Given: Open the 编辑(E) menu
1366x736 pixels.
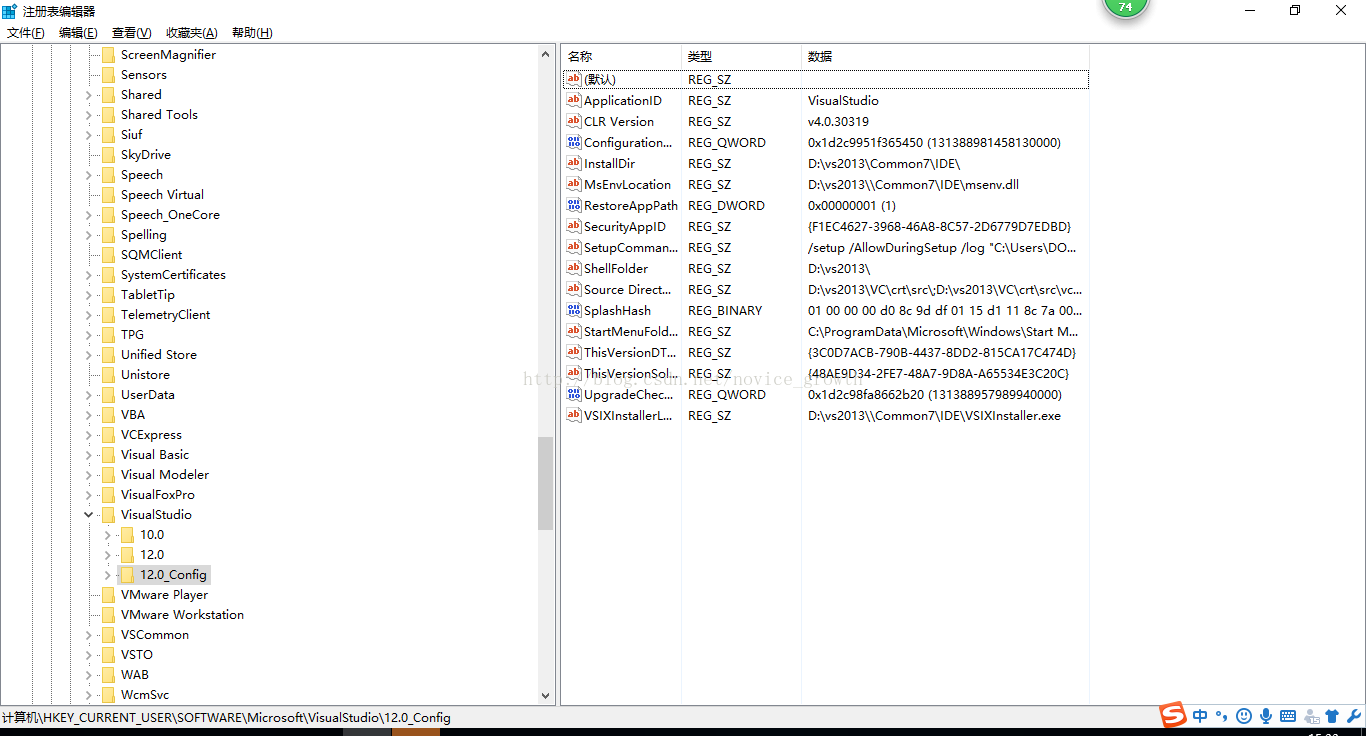Looking at the screenshot, I should (78, 33).
